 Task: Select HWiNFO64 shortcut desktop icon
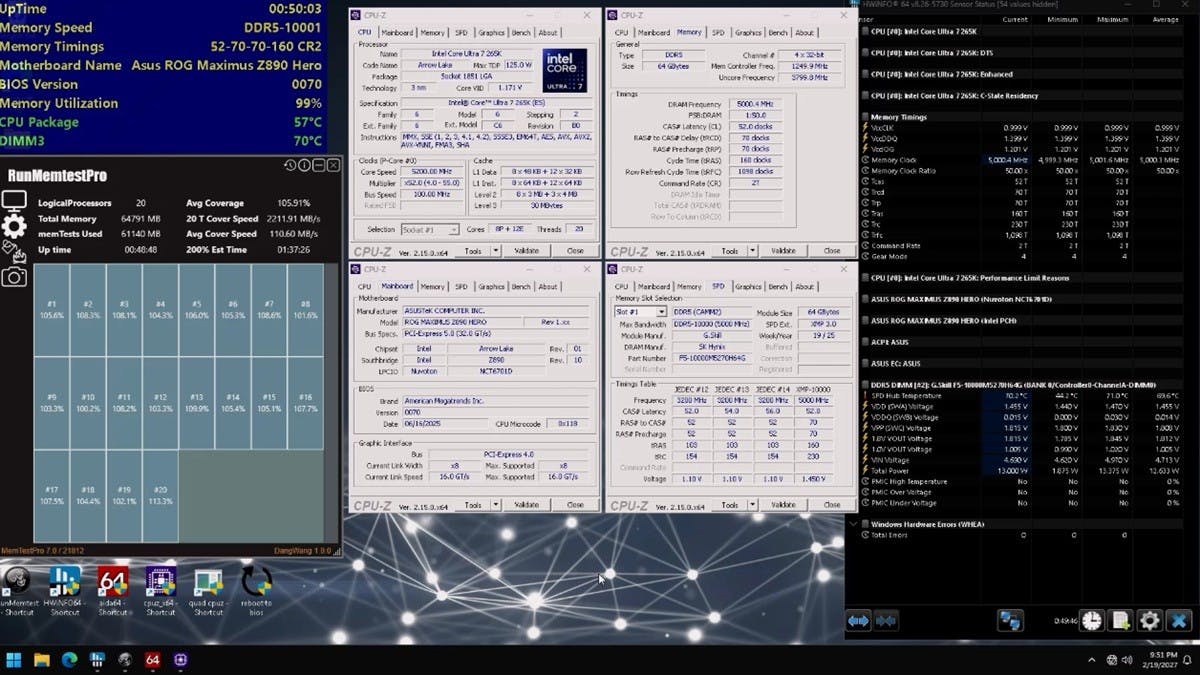(65, 591)
